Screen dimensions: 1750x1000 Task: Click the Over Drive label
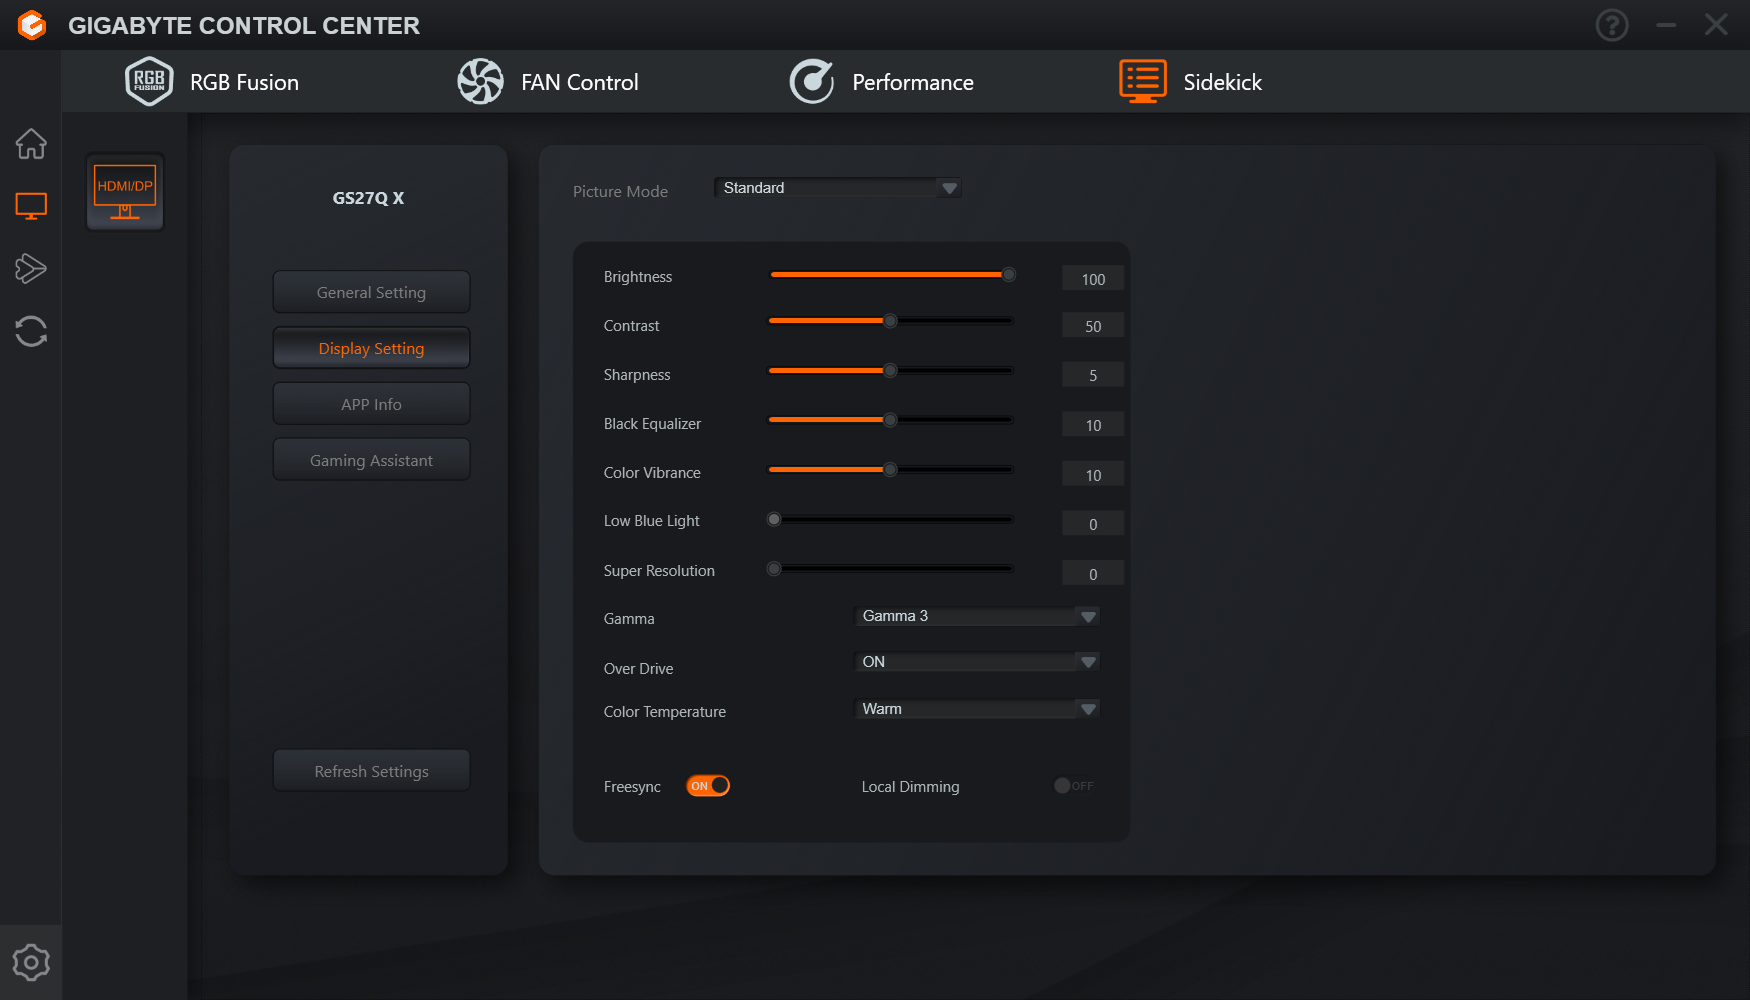638,669
